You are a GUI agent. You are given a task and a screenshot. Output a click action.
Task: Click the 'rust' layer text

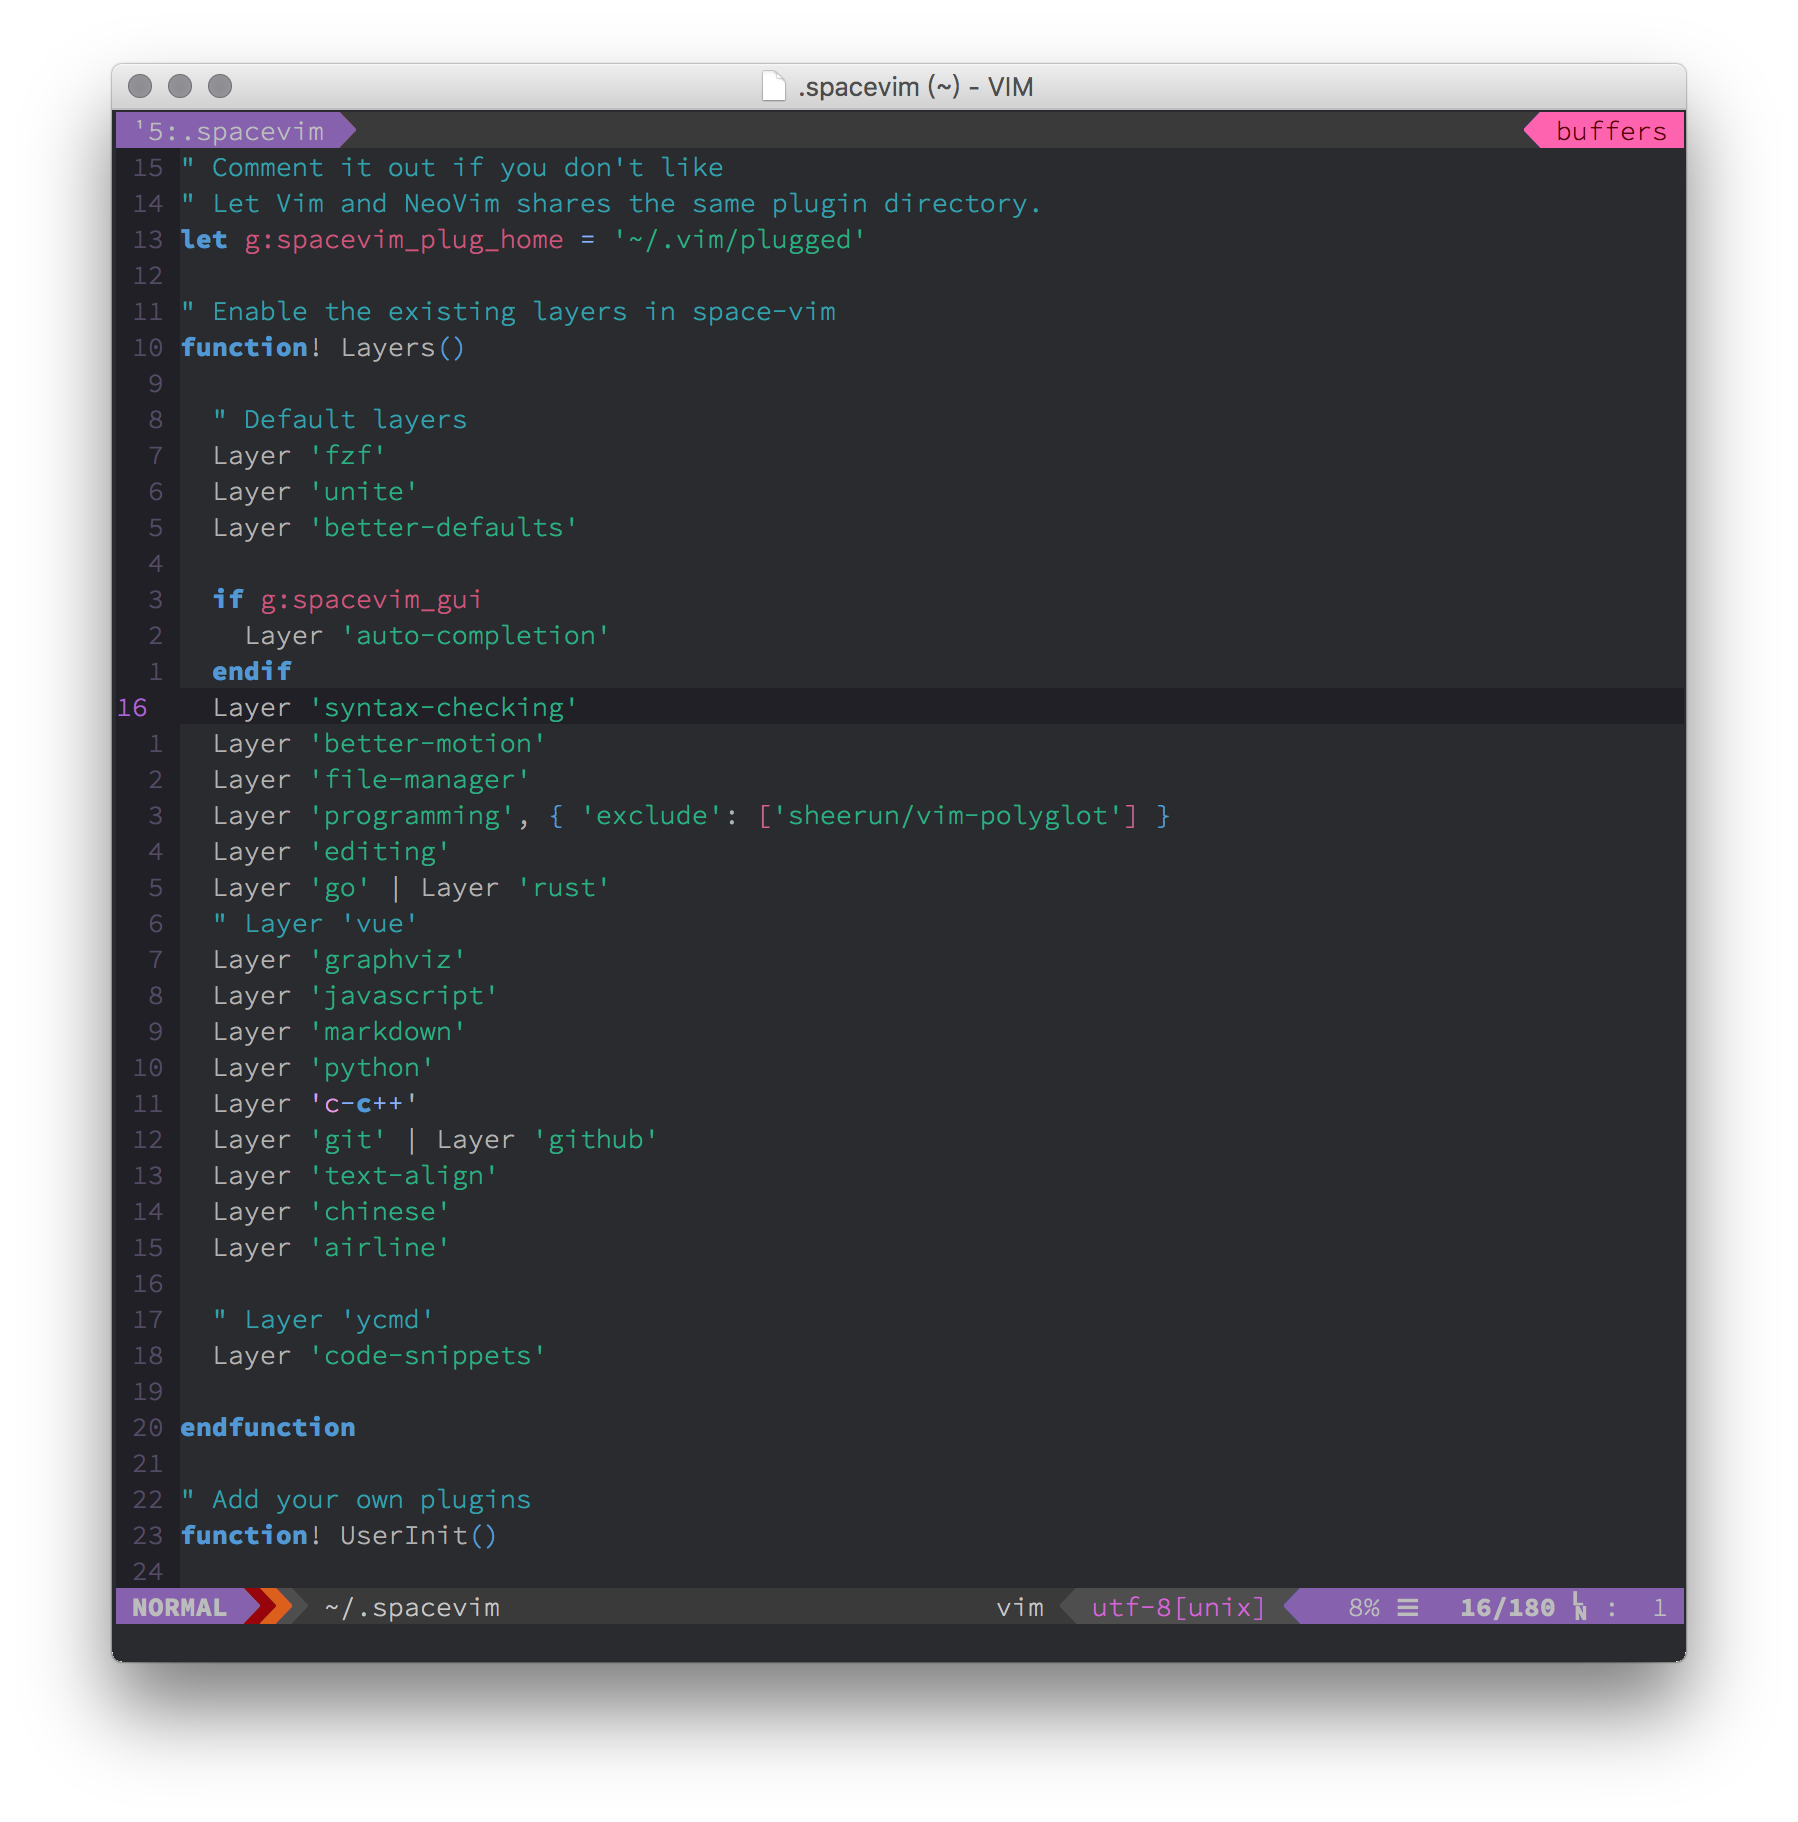tap(564, 887)
